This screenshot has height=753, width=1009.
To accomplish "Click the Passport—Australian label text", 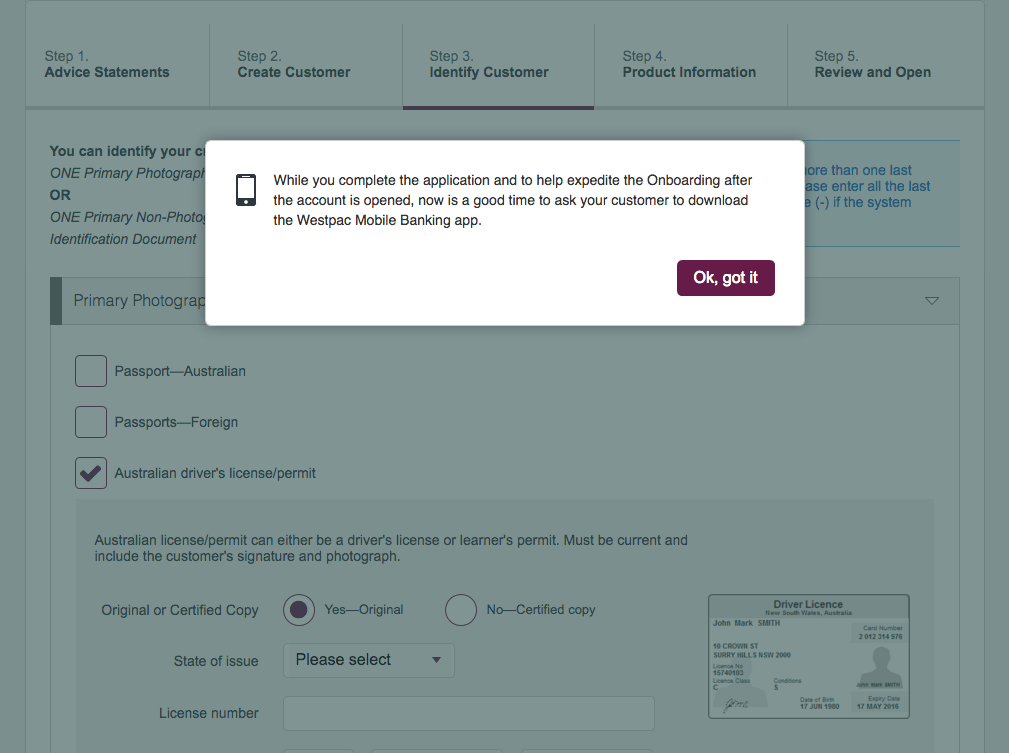I will tap(180, 371).
